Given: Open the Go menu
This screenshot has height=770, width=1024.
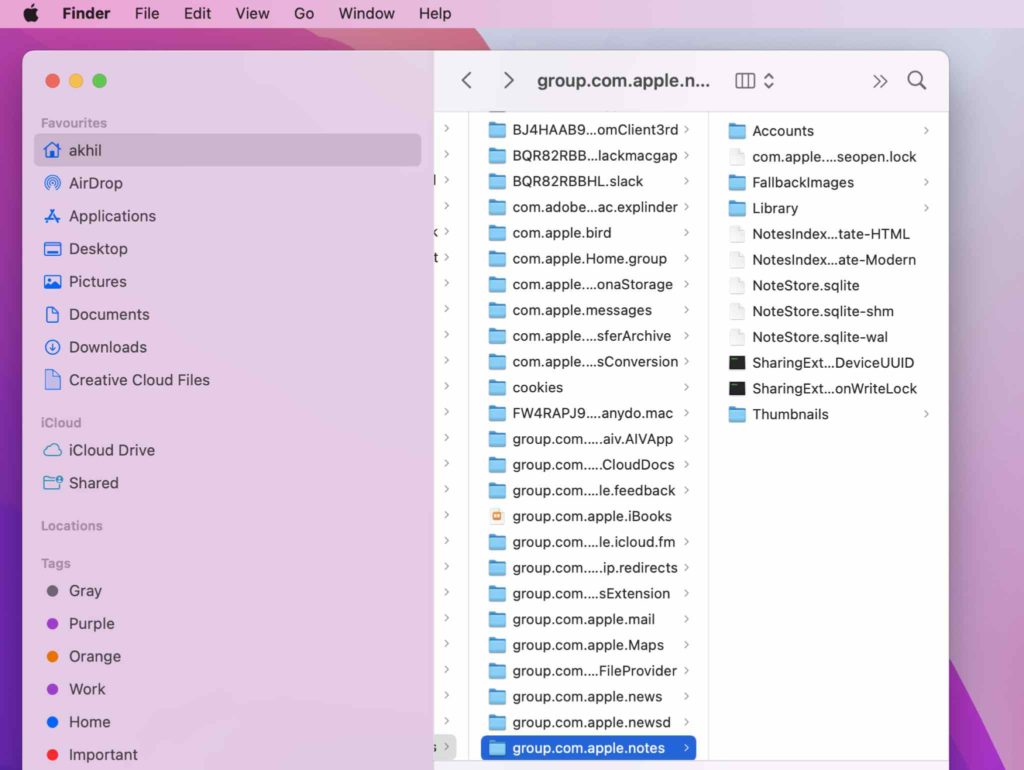Looking at the screenshot, I should (304, 13).
